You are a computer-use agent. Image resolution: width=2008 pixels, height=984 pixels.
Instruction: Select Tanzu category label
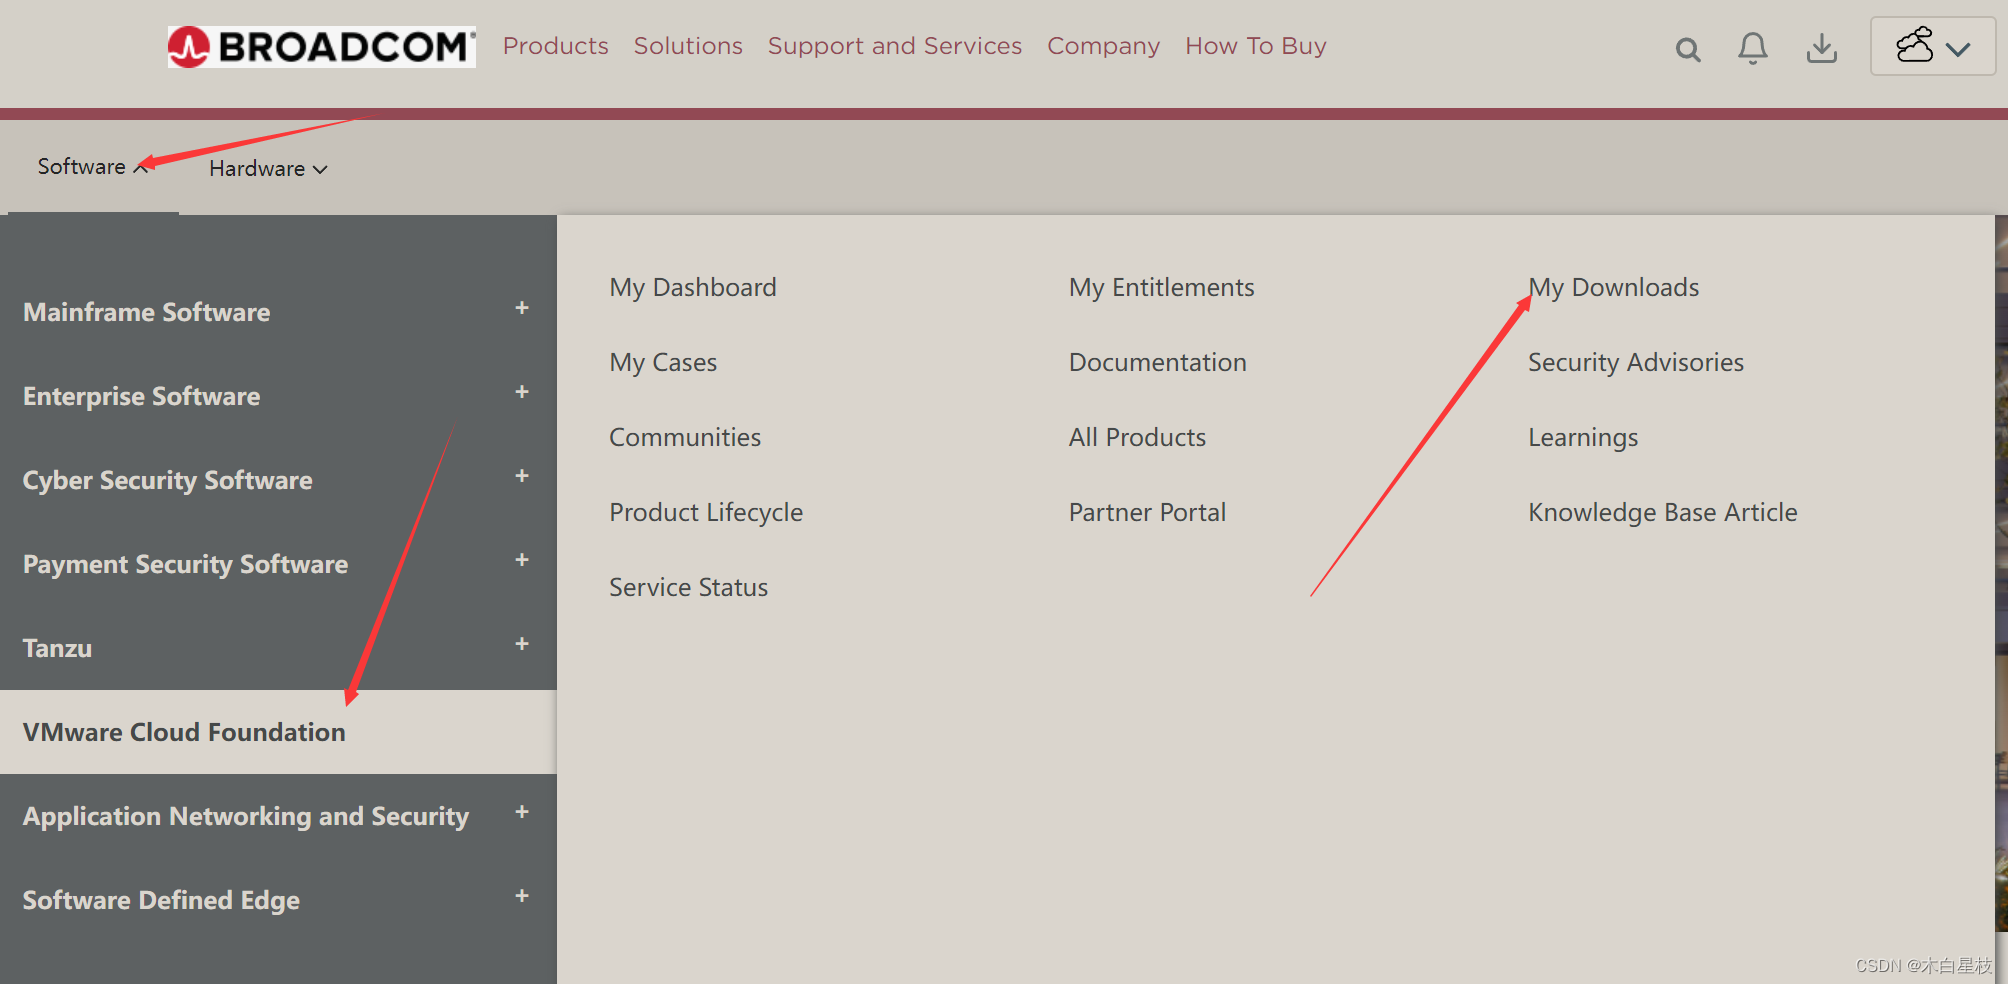pos(57,648)
